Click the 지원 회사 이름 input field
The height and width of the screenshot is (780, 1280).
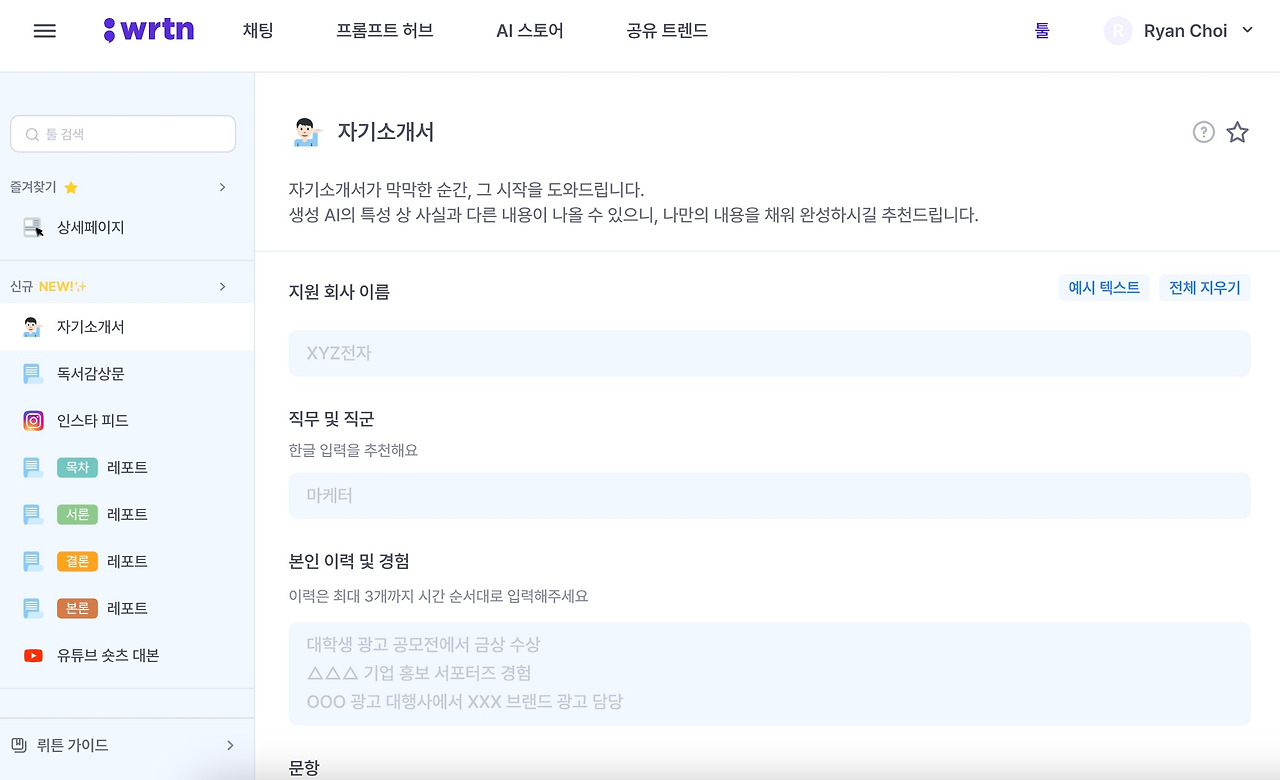pyautogui.click(x=770, y=352)
